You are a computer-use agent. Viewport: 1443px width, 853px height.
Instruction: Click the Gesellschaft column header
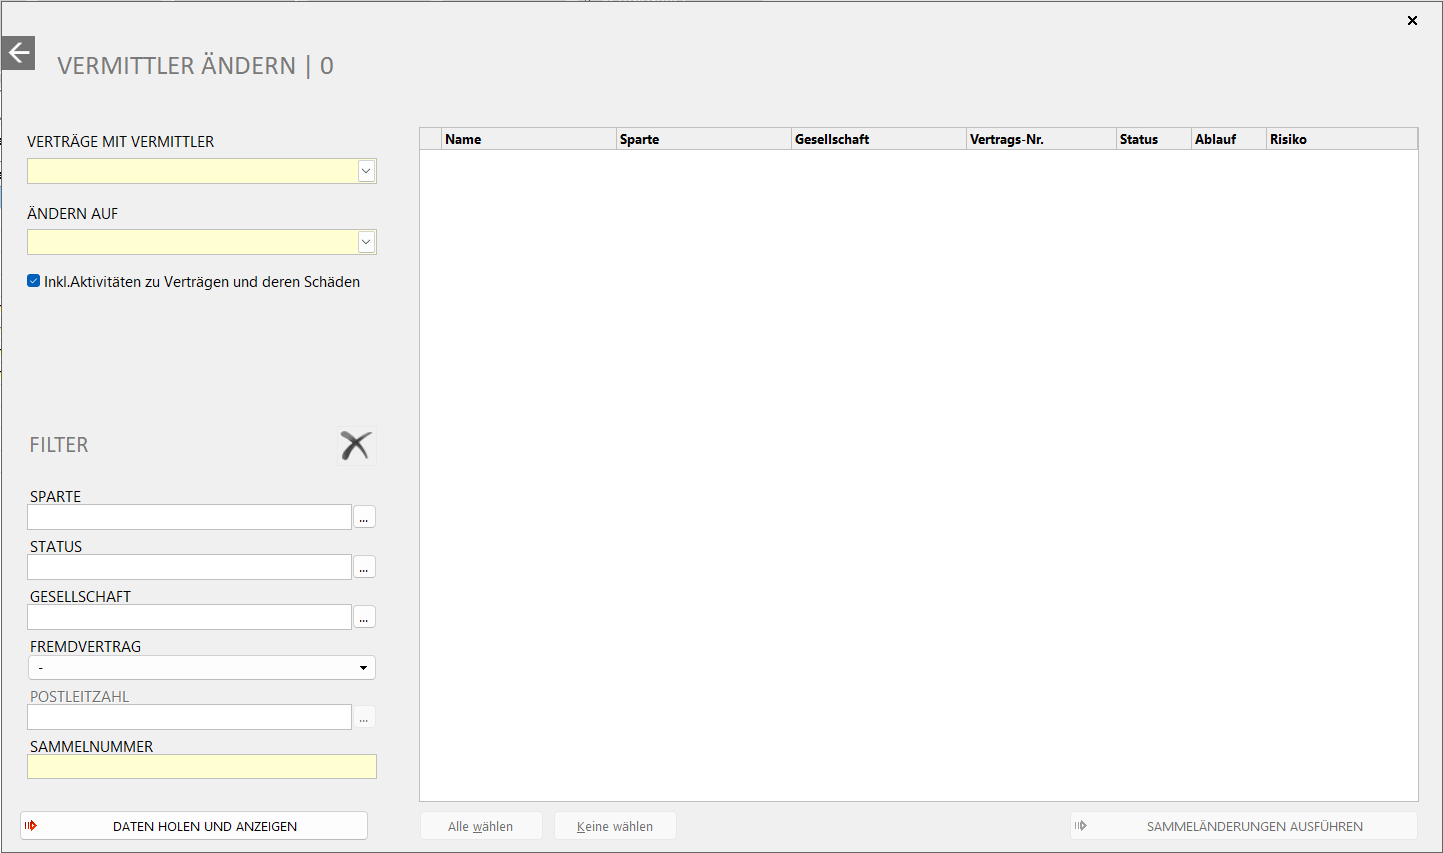(x=878, y=139)
